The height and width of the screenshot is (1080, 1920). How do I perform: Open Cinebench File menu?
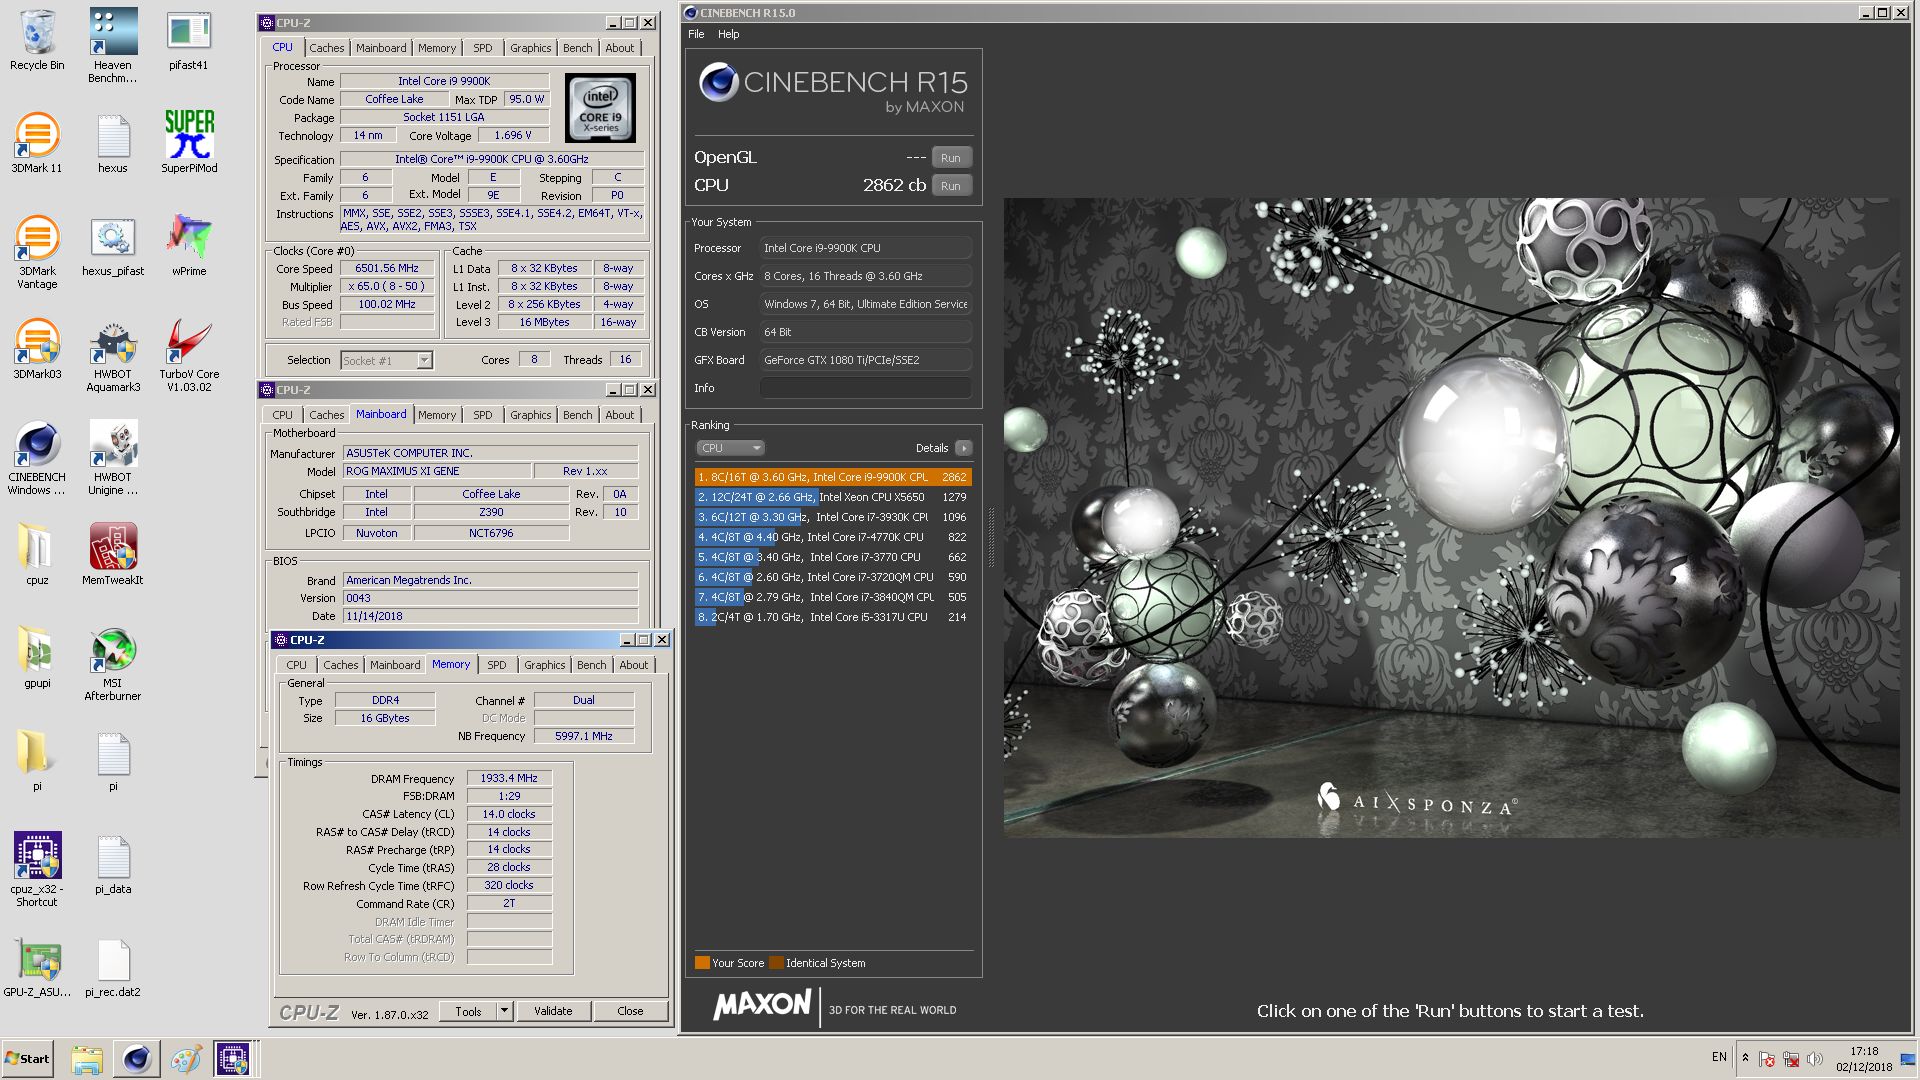click(x=696, y=34)
